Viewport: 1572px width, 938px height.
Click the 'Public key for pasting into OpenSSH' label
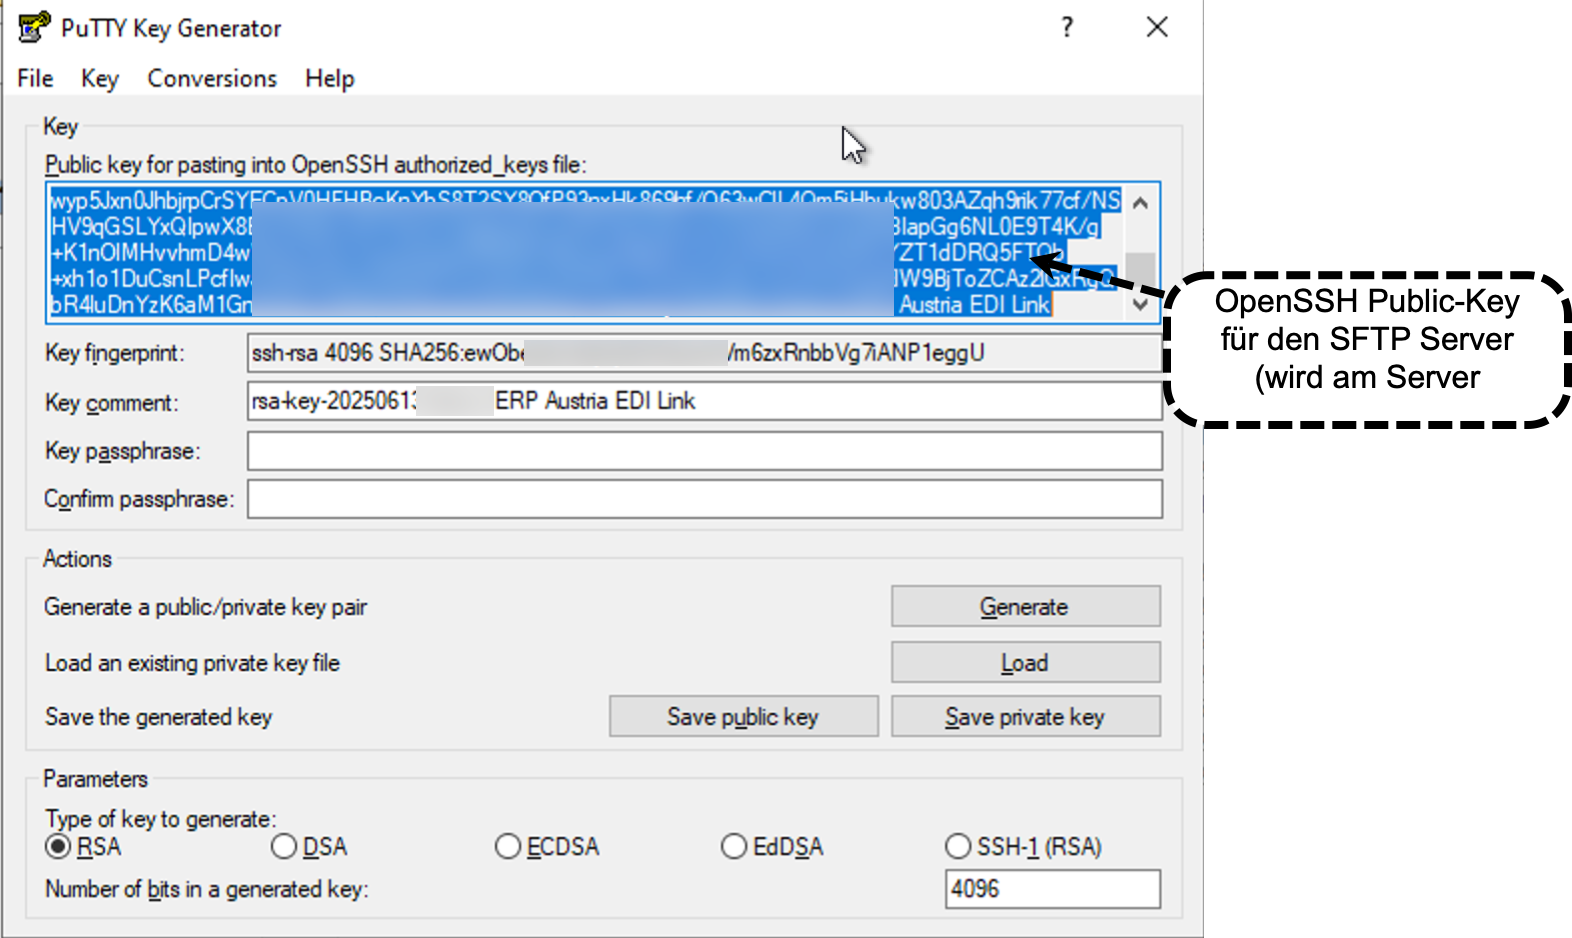(x=315, y=164)
